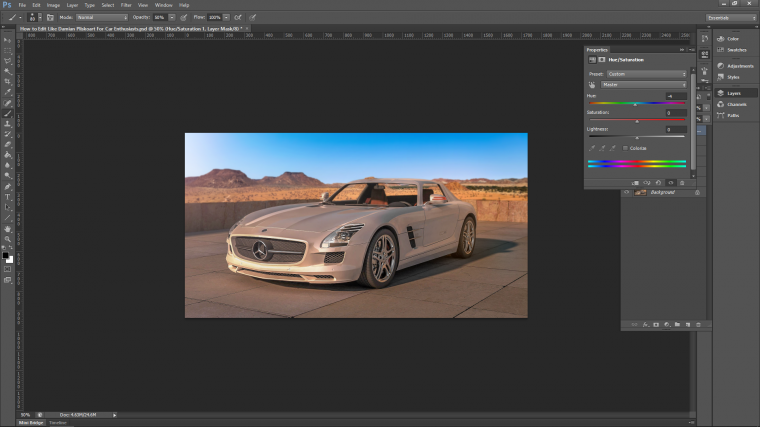Toggle adjustment layer visibility in Properties
The height and width of the screenshot is (427, 760).
click(670, 183)
